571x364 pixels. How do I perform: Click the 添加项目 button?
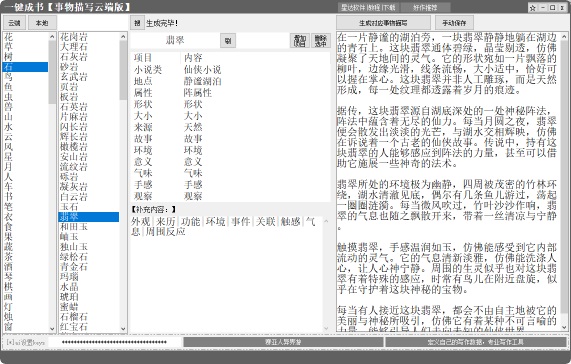tap(300, 40)
